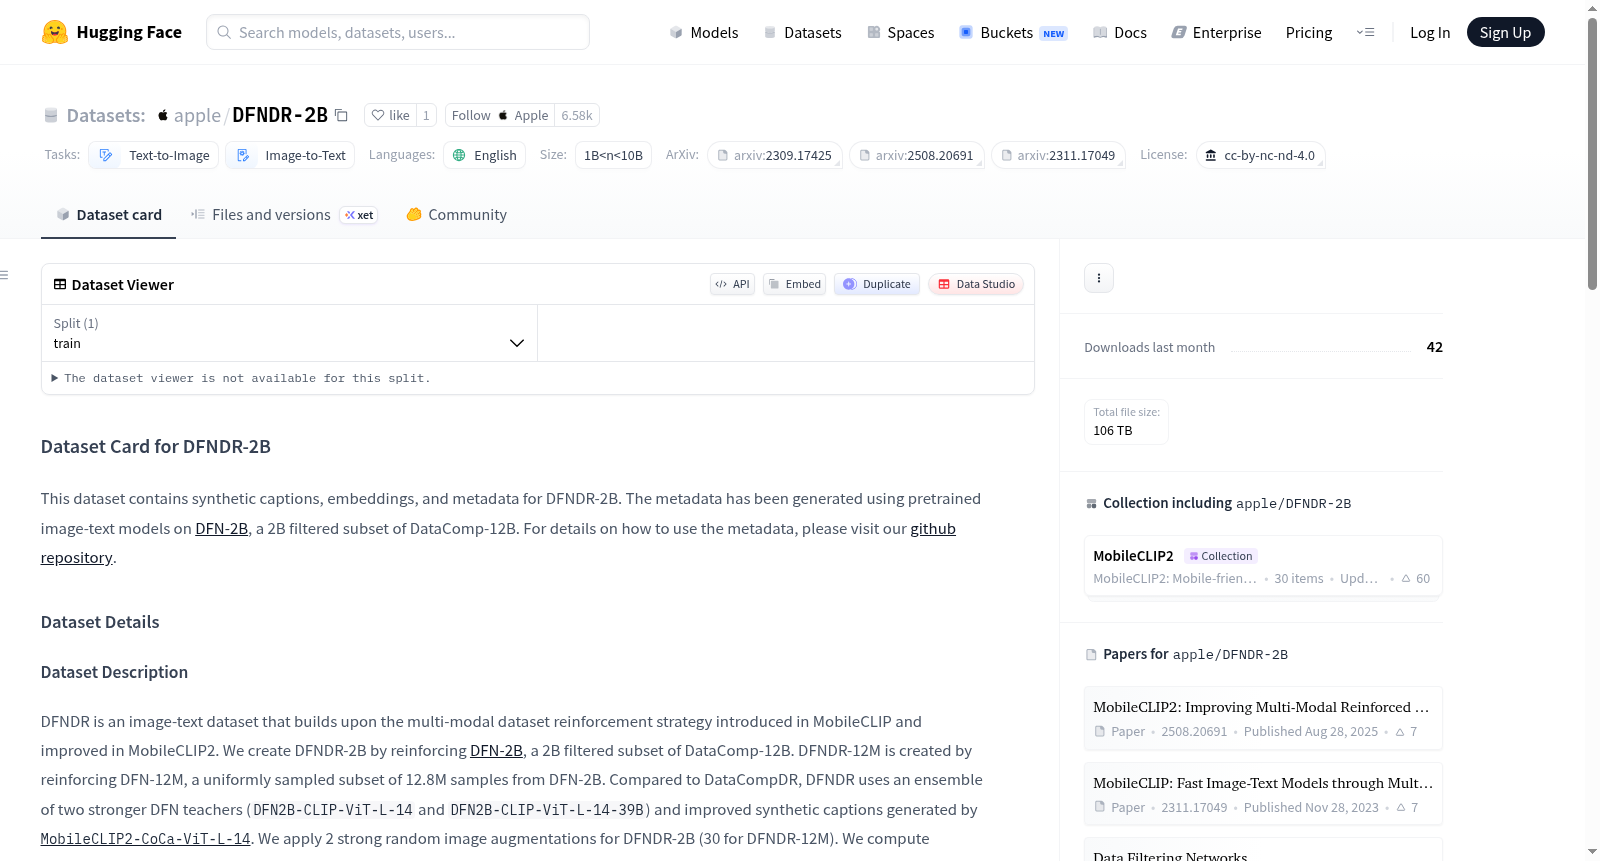This screenshot has height=861, width=1600.
Task: Click the 'Dataset Details' heading
Action: pyautogui.click(x=100, y=622)
